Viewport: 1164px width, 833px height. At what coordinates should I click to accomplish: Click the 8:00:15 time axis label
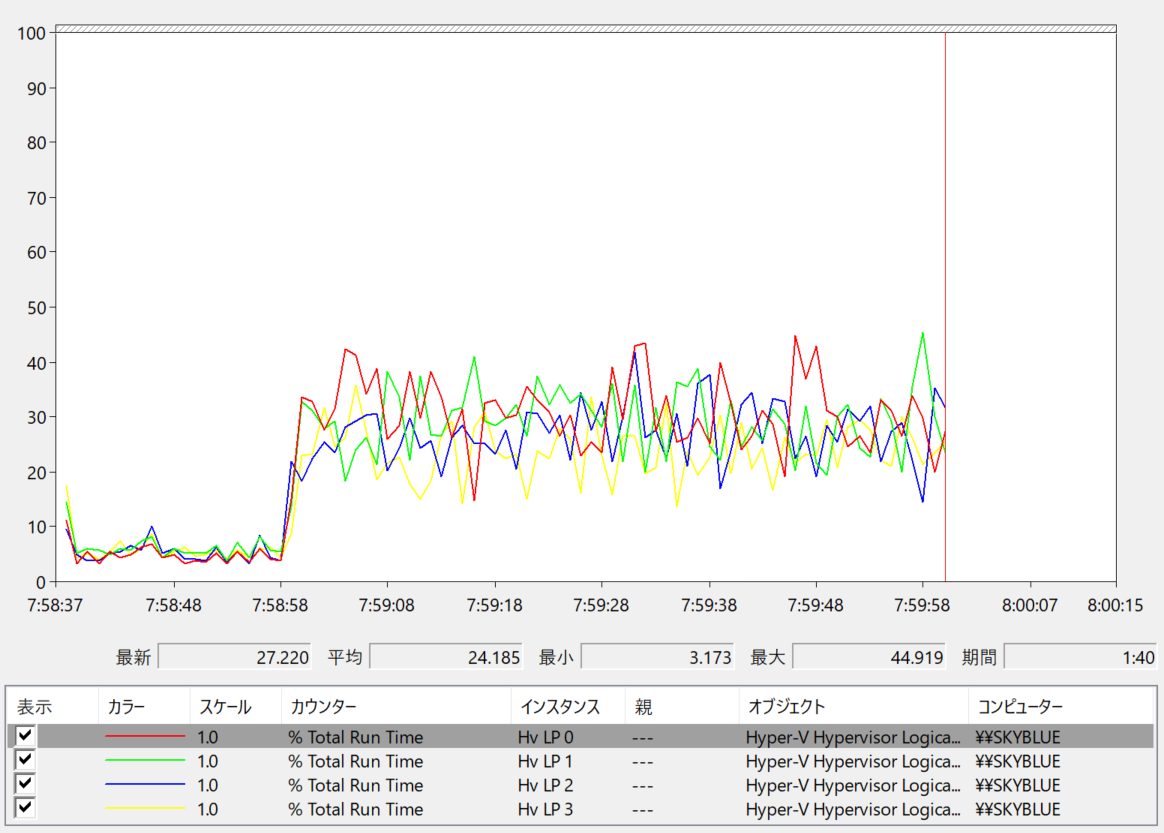tap(1115, 605)
